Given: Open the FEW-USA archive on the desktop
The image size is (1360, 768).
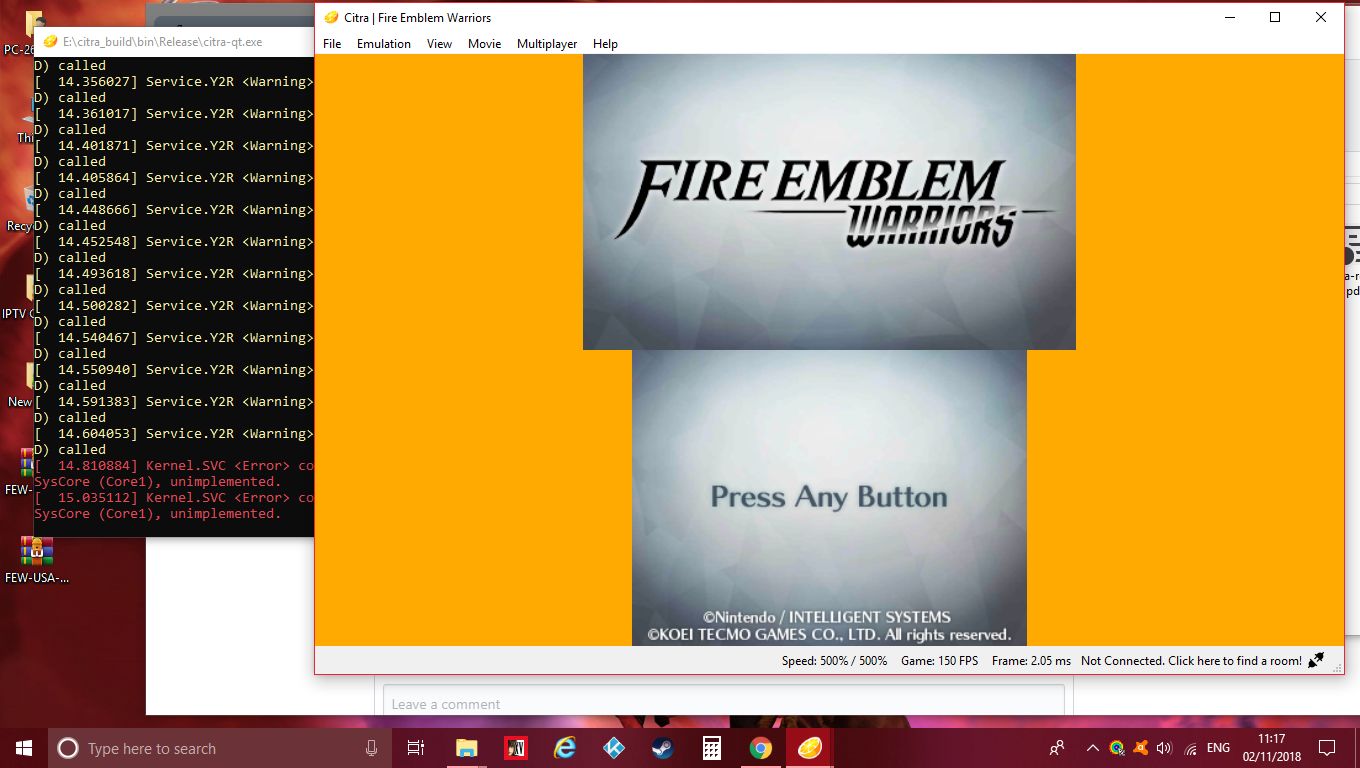Looking at the screenshot, I should [x=38, y=560].
